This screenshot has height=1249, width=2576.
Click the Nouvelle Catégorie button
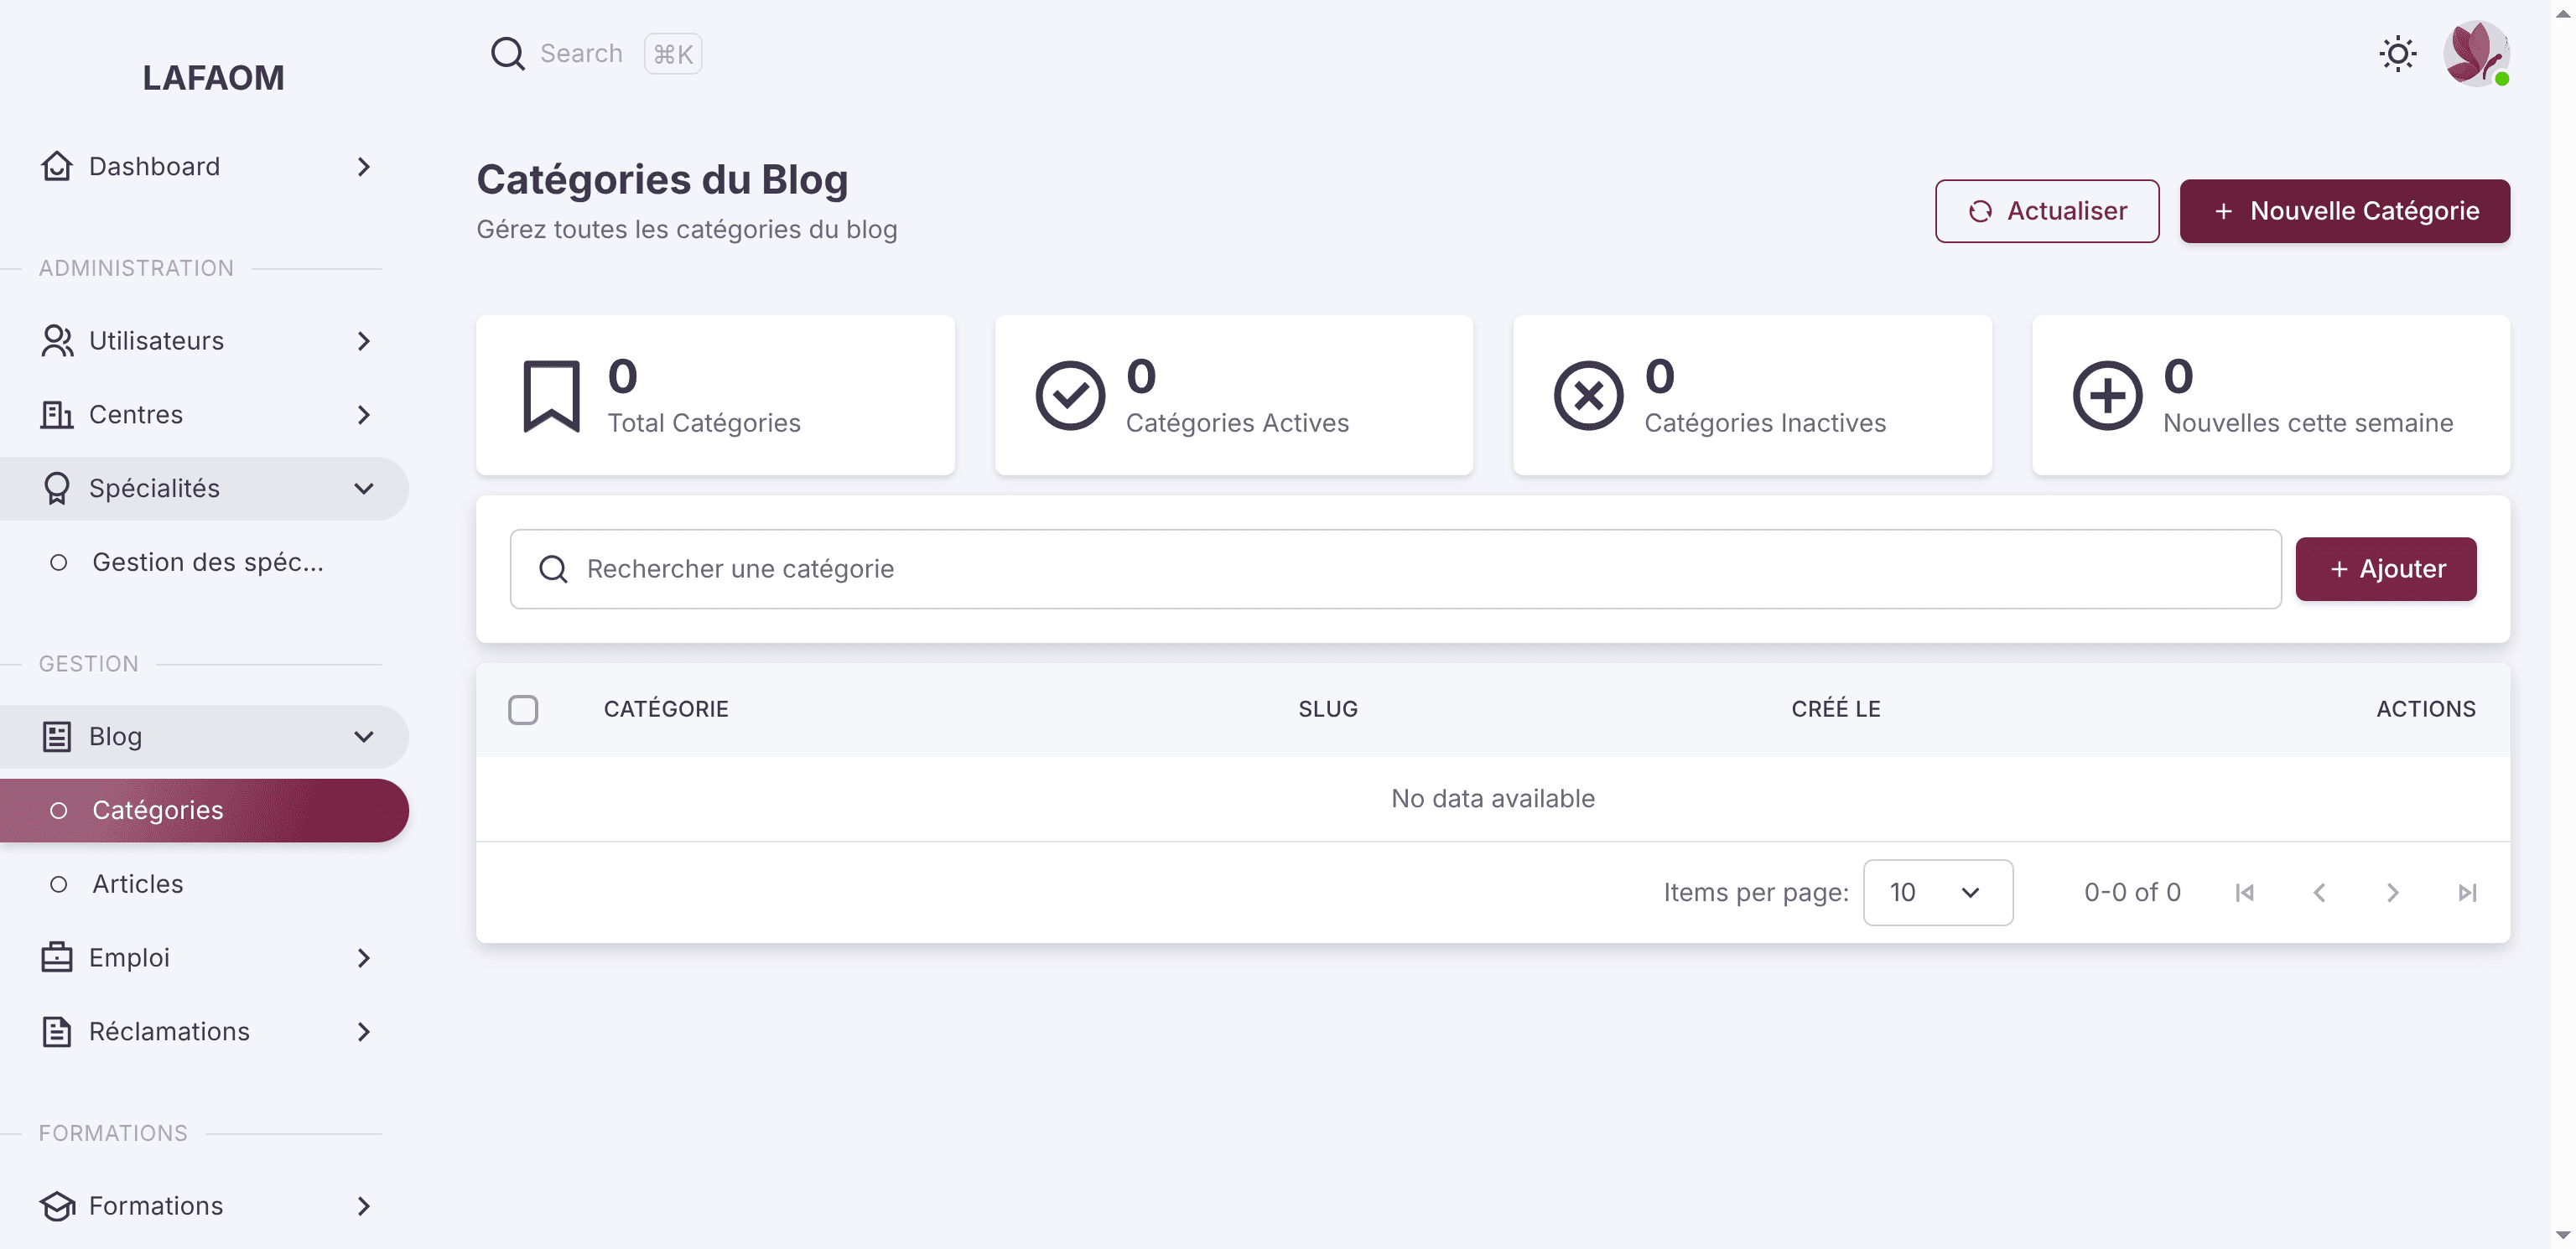tap(2344, 211)
